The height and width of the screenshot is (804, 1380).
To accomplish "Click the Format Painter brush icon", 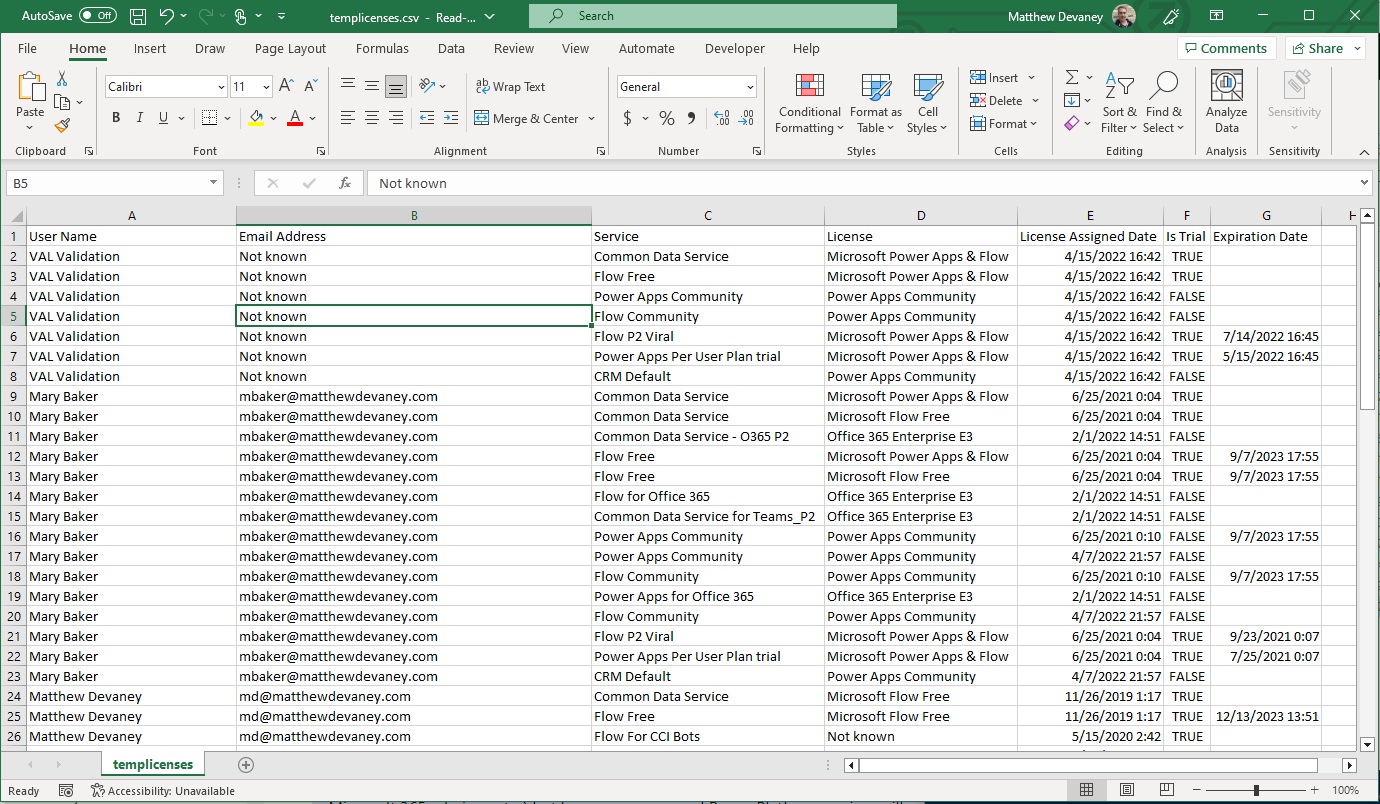I will click(x=62, y=125).
